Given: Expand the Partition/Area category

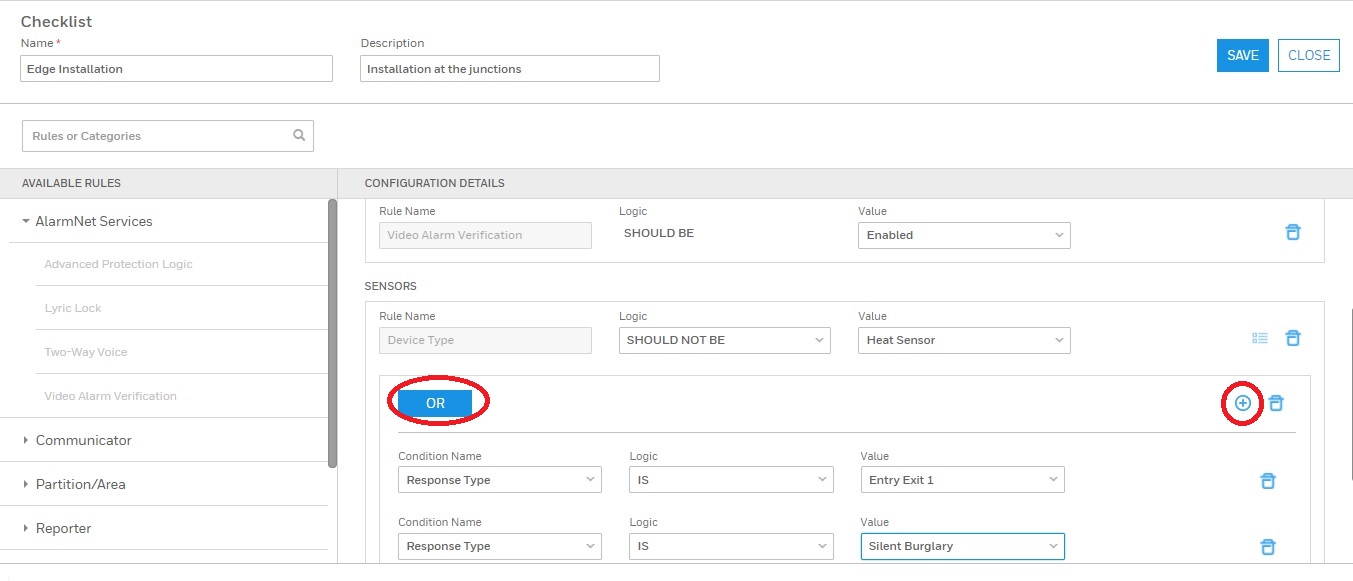Looking at the screenshot, I should (x=26, y=484).
